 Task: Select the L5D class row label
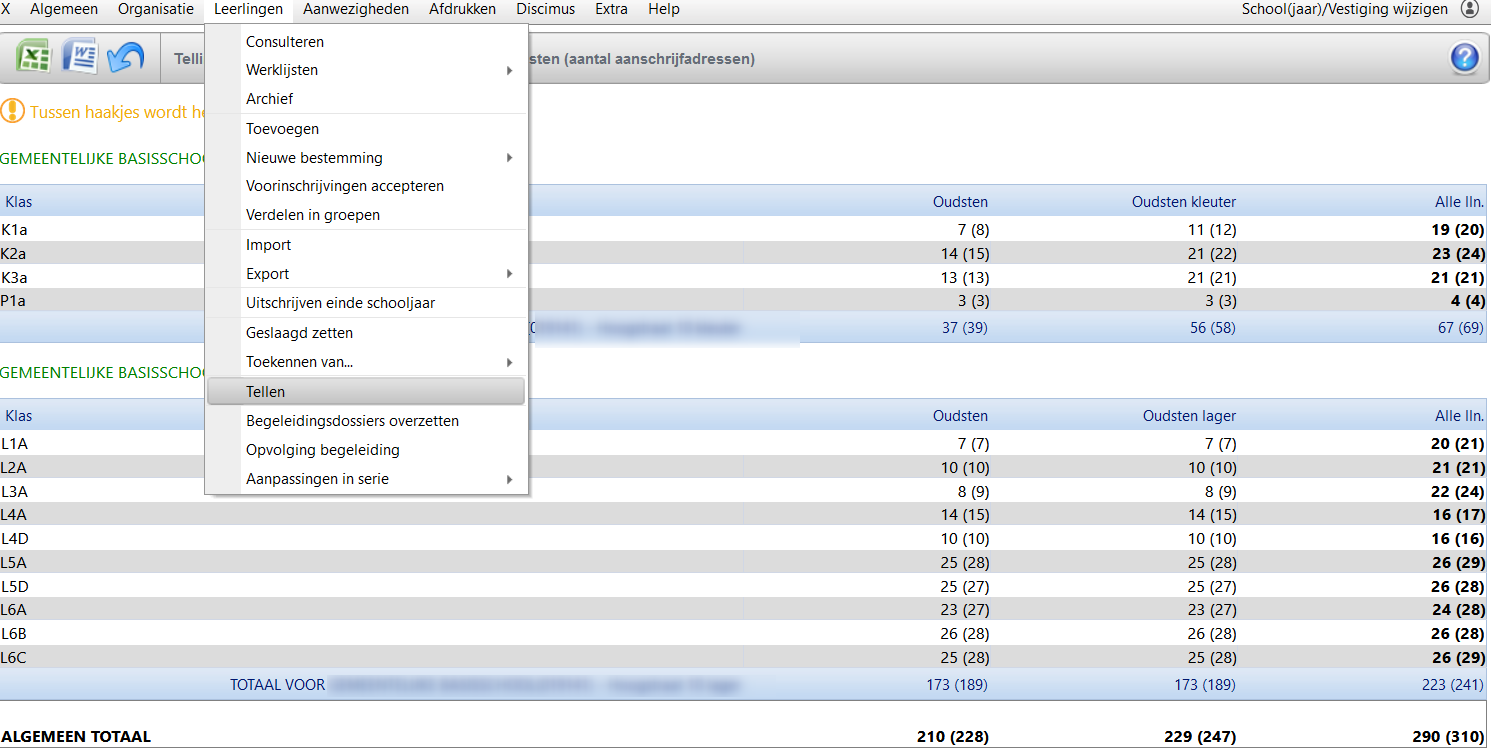(14, 586)
